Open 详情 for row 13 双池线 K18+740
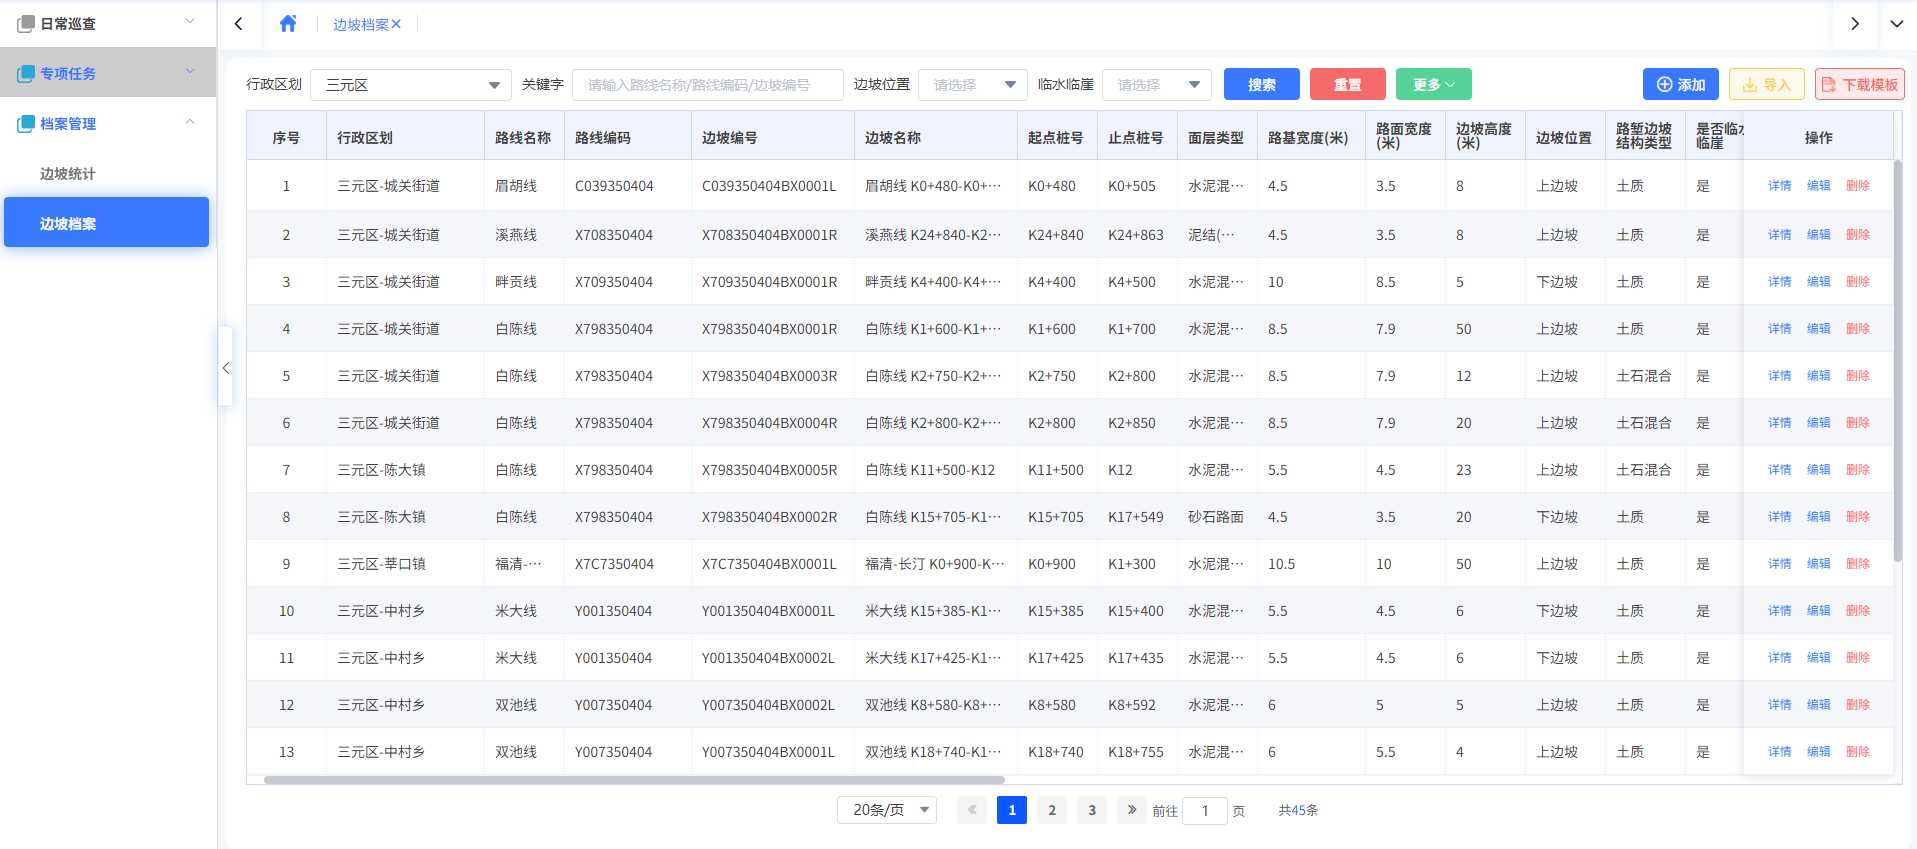 [1780, 752]
